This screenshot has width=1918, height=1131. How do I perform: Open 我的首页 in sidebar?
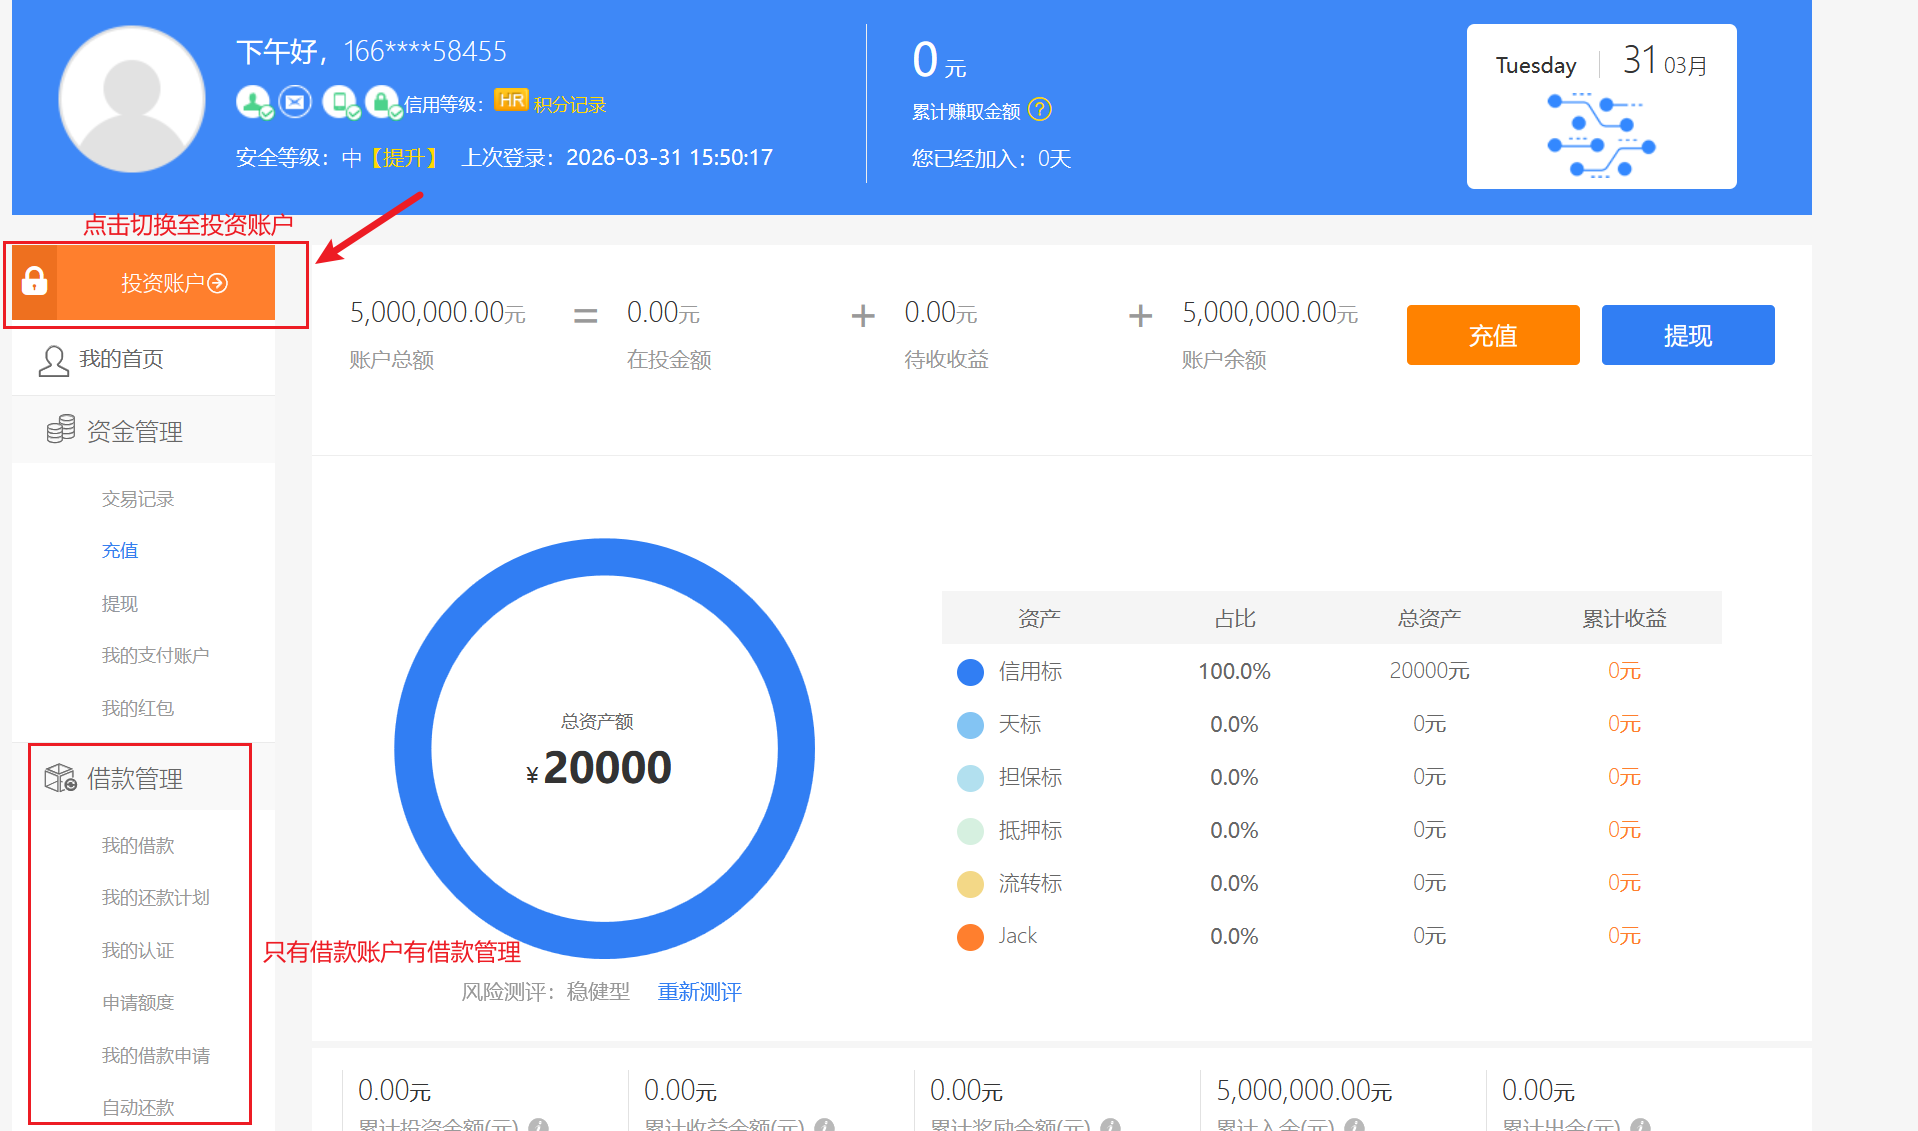(x=121, y=359)
